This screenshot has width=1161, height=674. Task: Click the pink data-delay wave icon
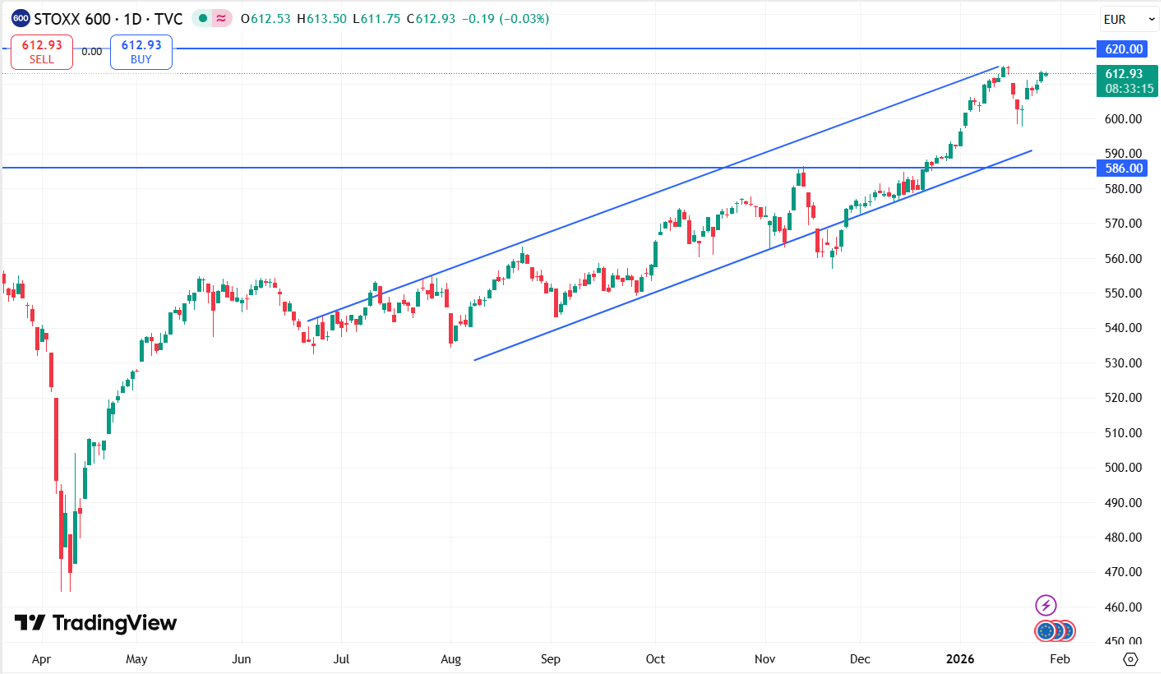pos(221,19)
